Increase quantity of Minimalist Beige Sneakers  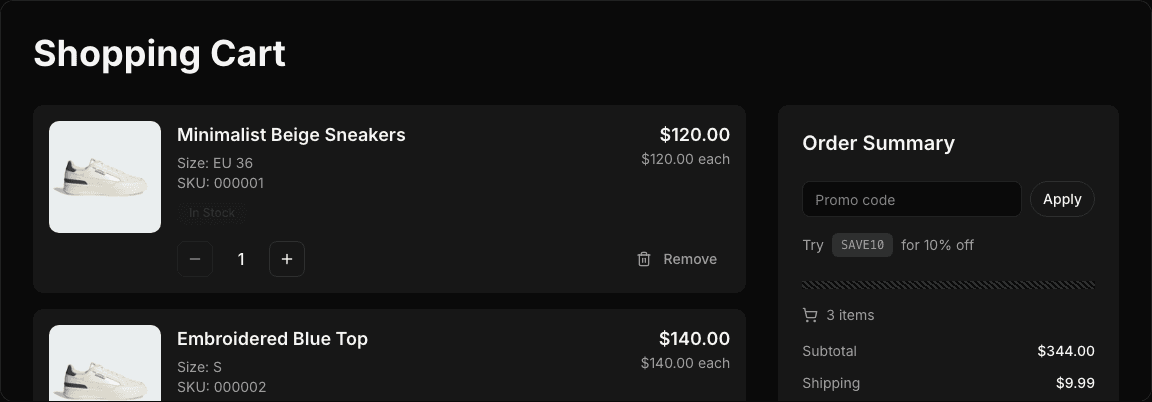(x=287, y=259)
